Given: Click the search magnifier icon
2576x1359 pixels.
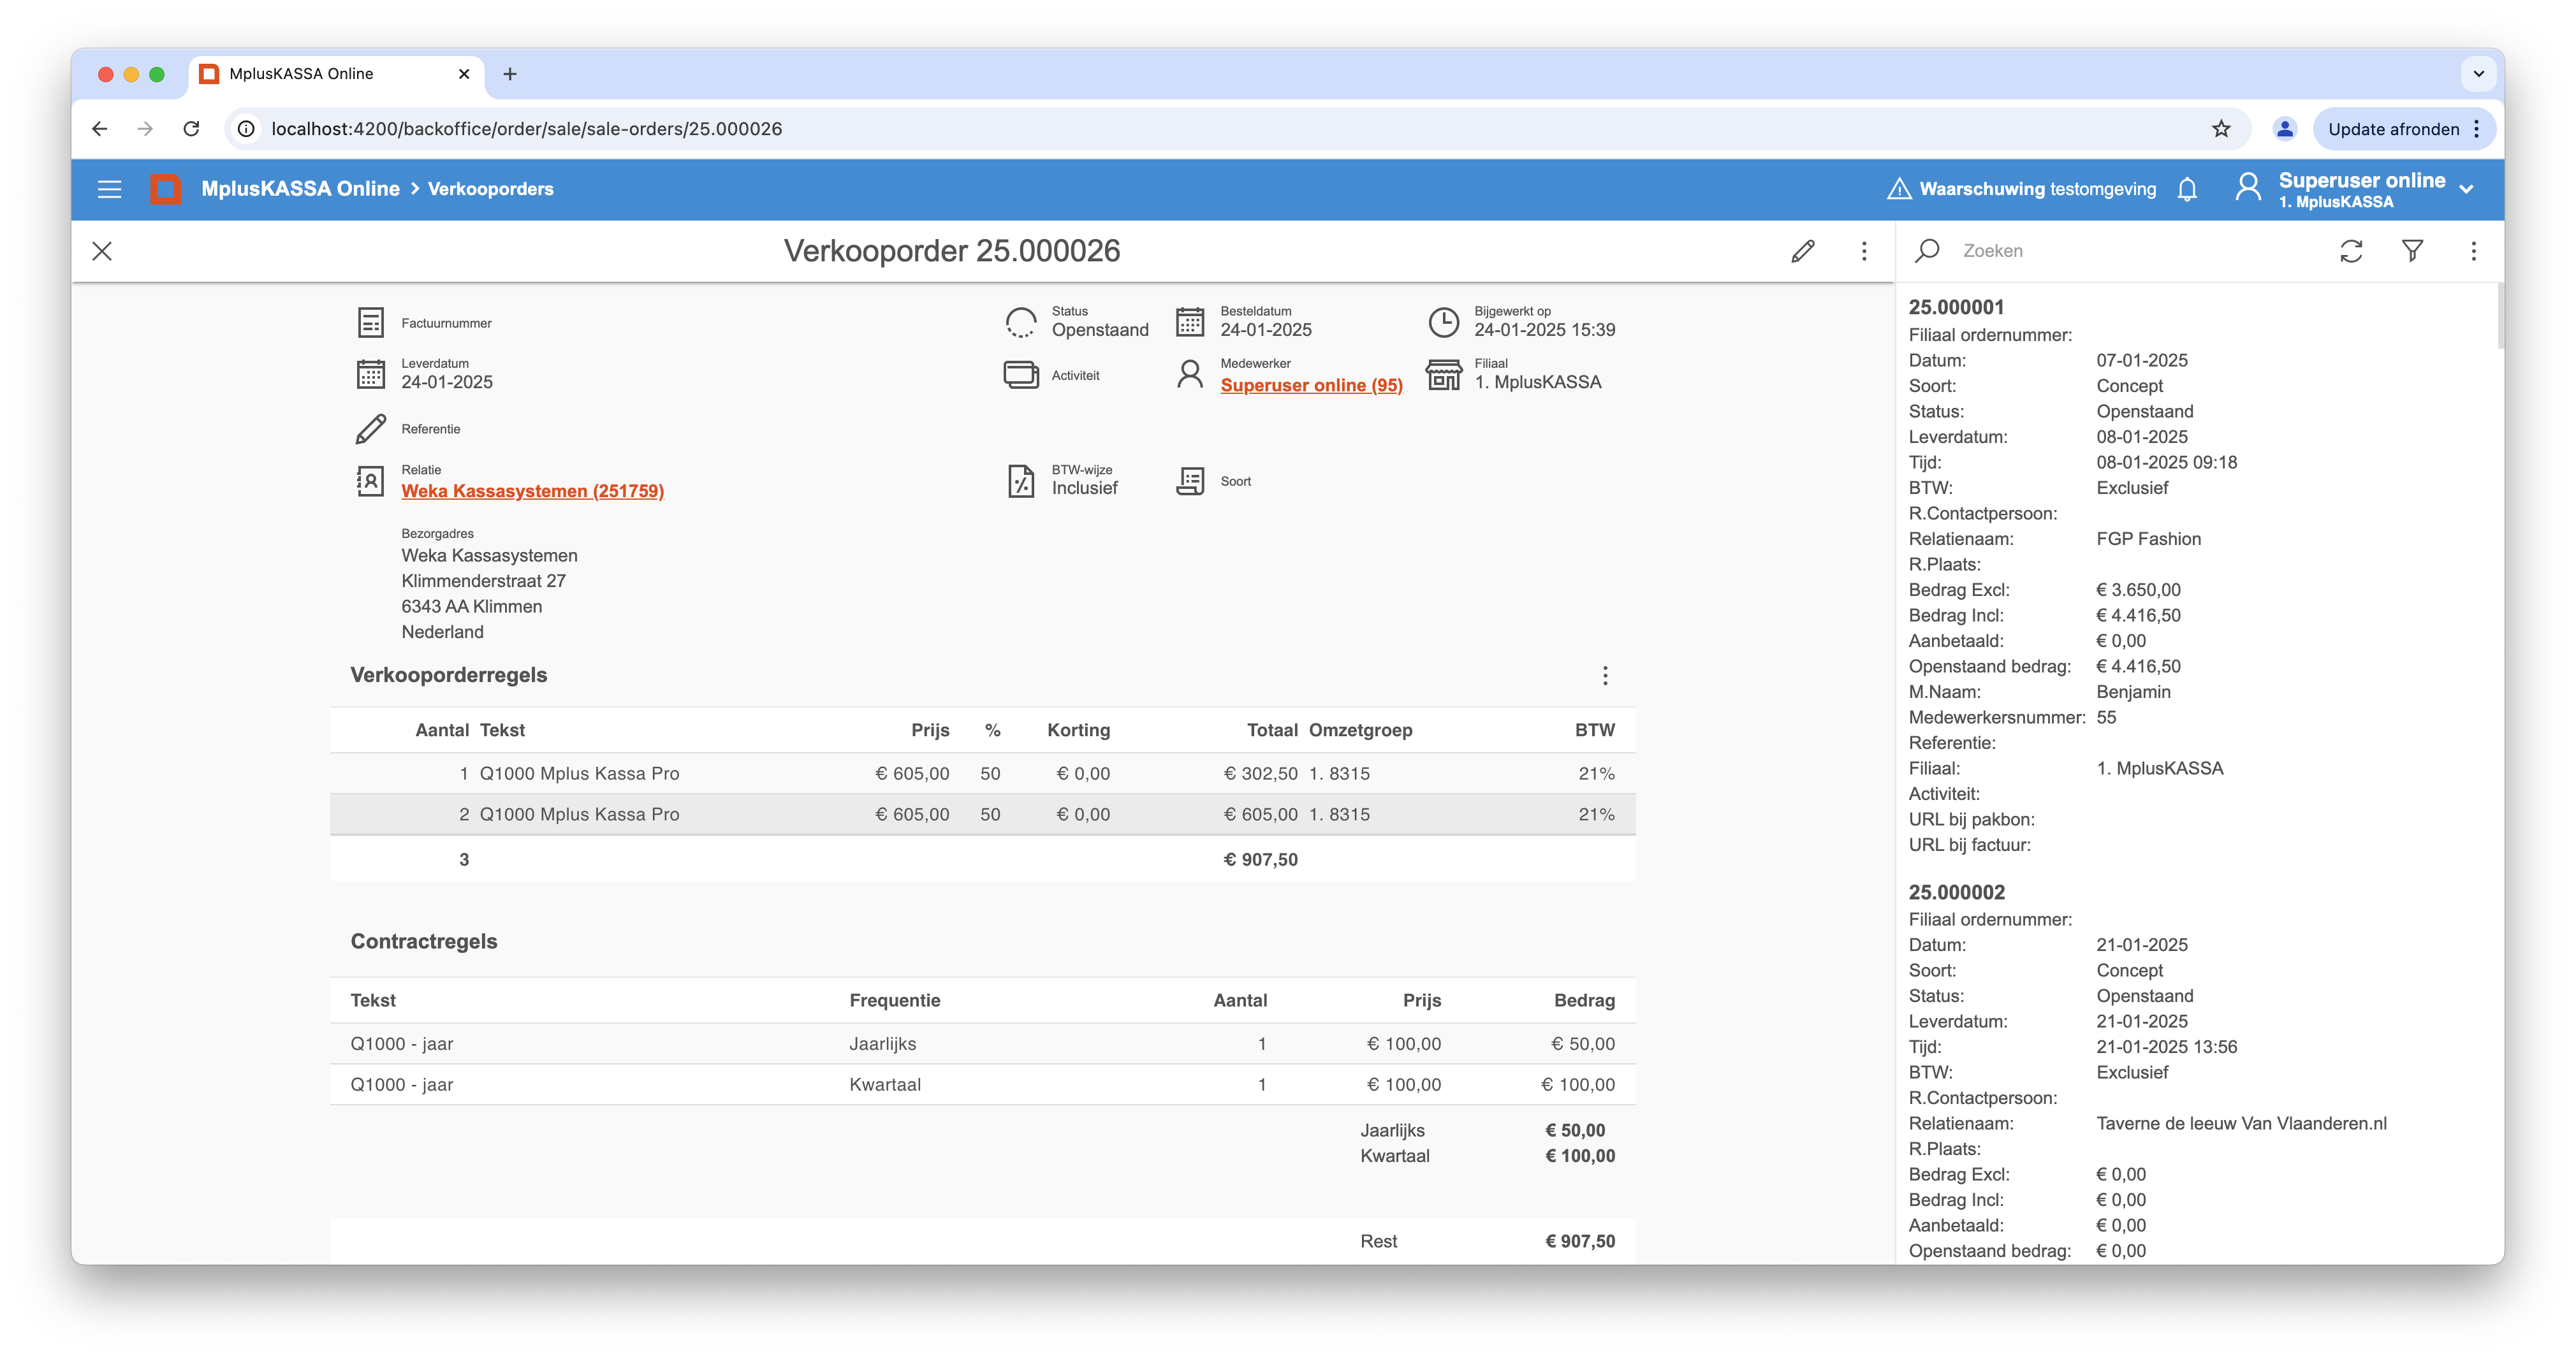Looking at the screenshot, I should (1927, 251).
